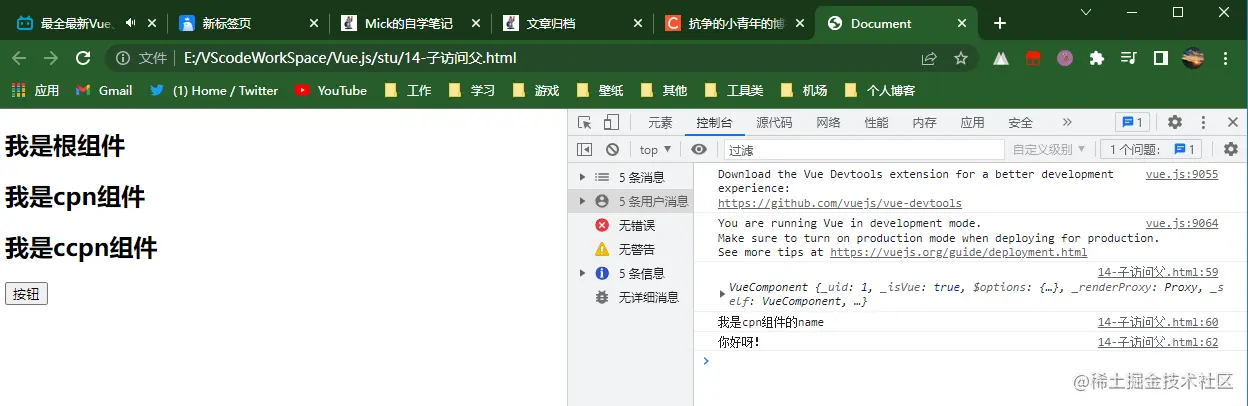Open the 应用 apps shortcut
The image size is (1248, 406).
point(35,90)
